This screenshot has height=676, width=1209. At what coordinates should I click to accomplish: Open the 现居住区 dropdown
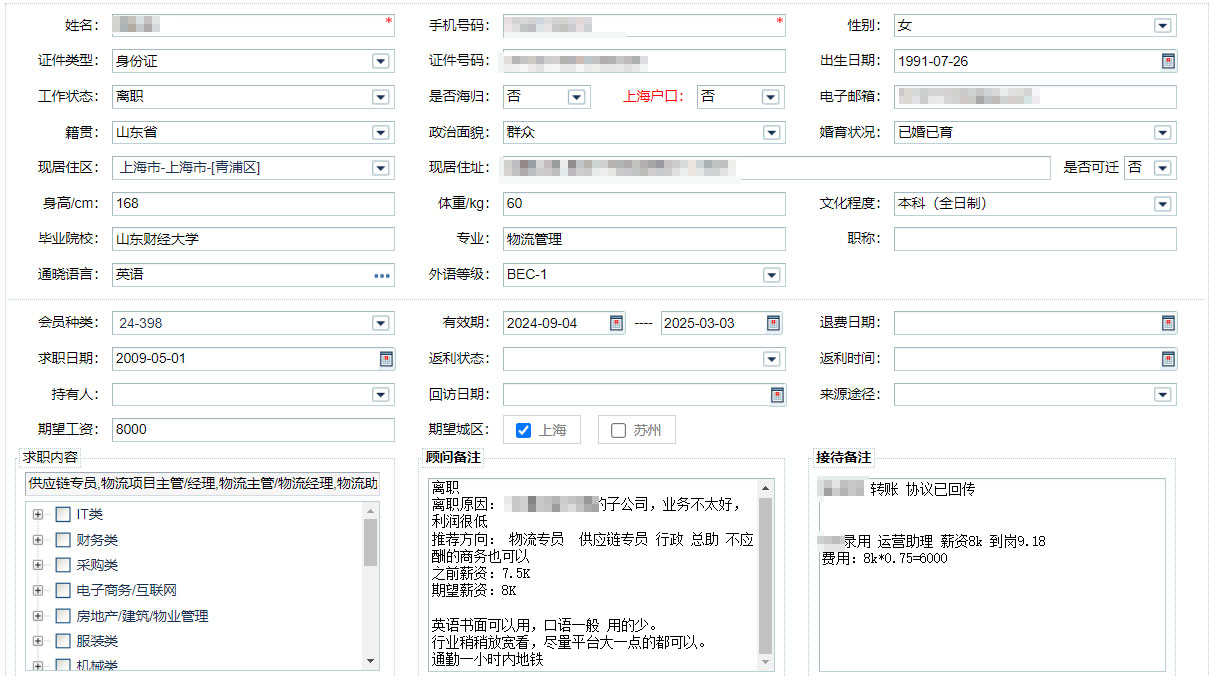[x=380, y=168]
